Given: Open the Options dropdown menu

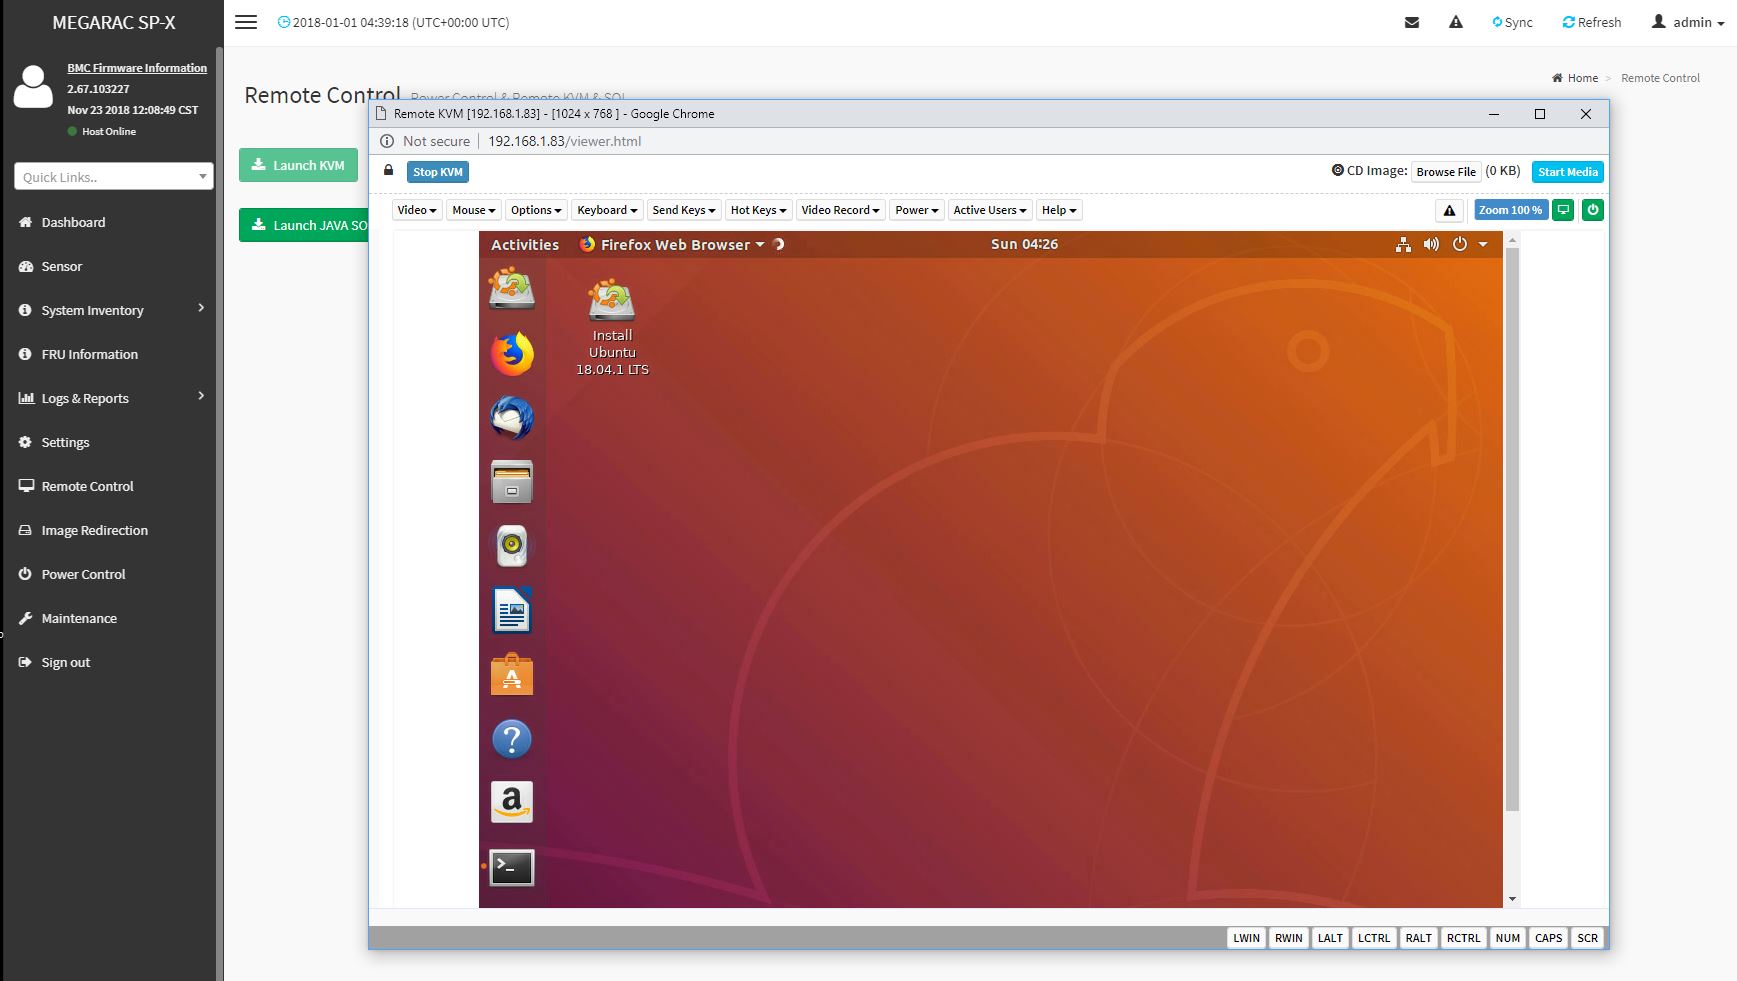Looking at the screenshot, I should point(536,210).
